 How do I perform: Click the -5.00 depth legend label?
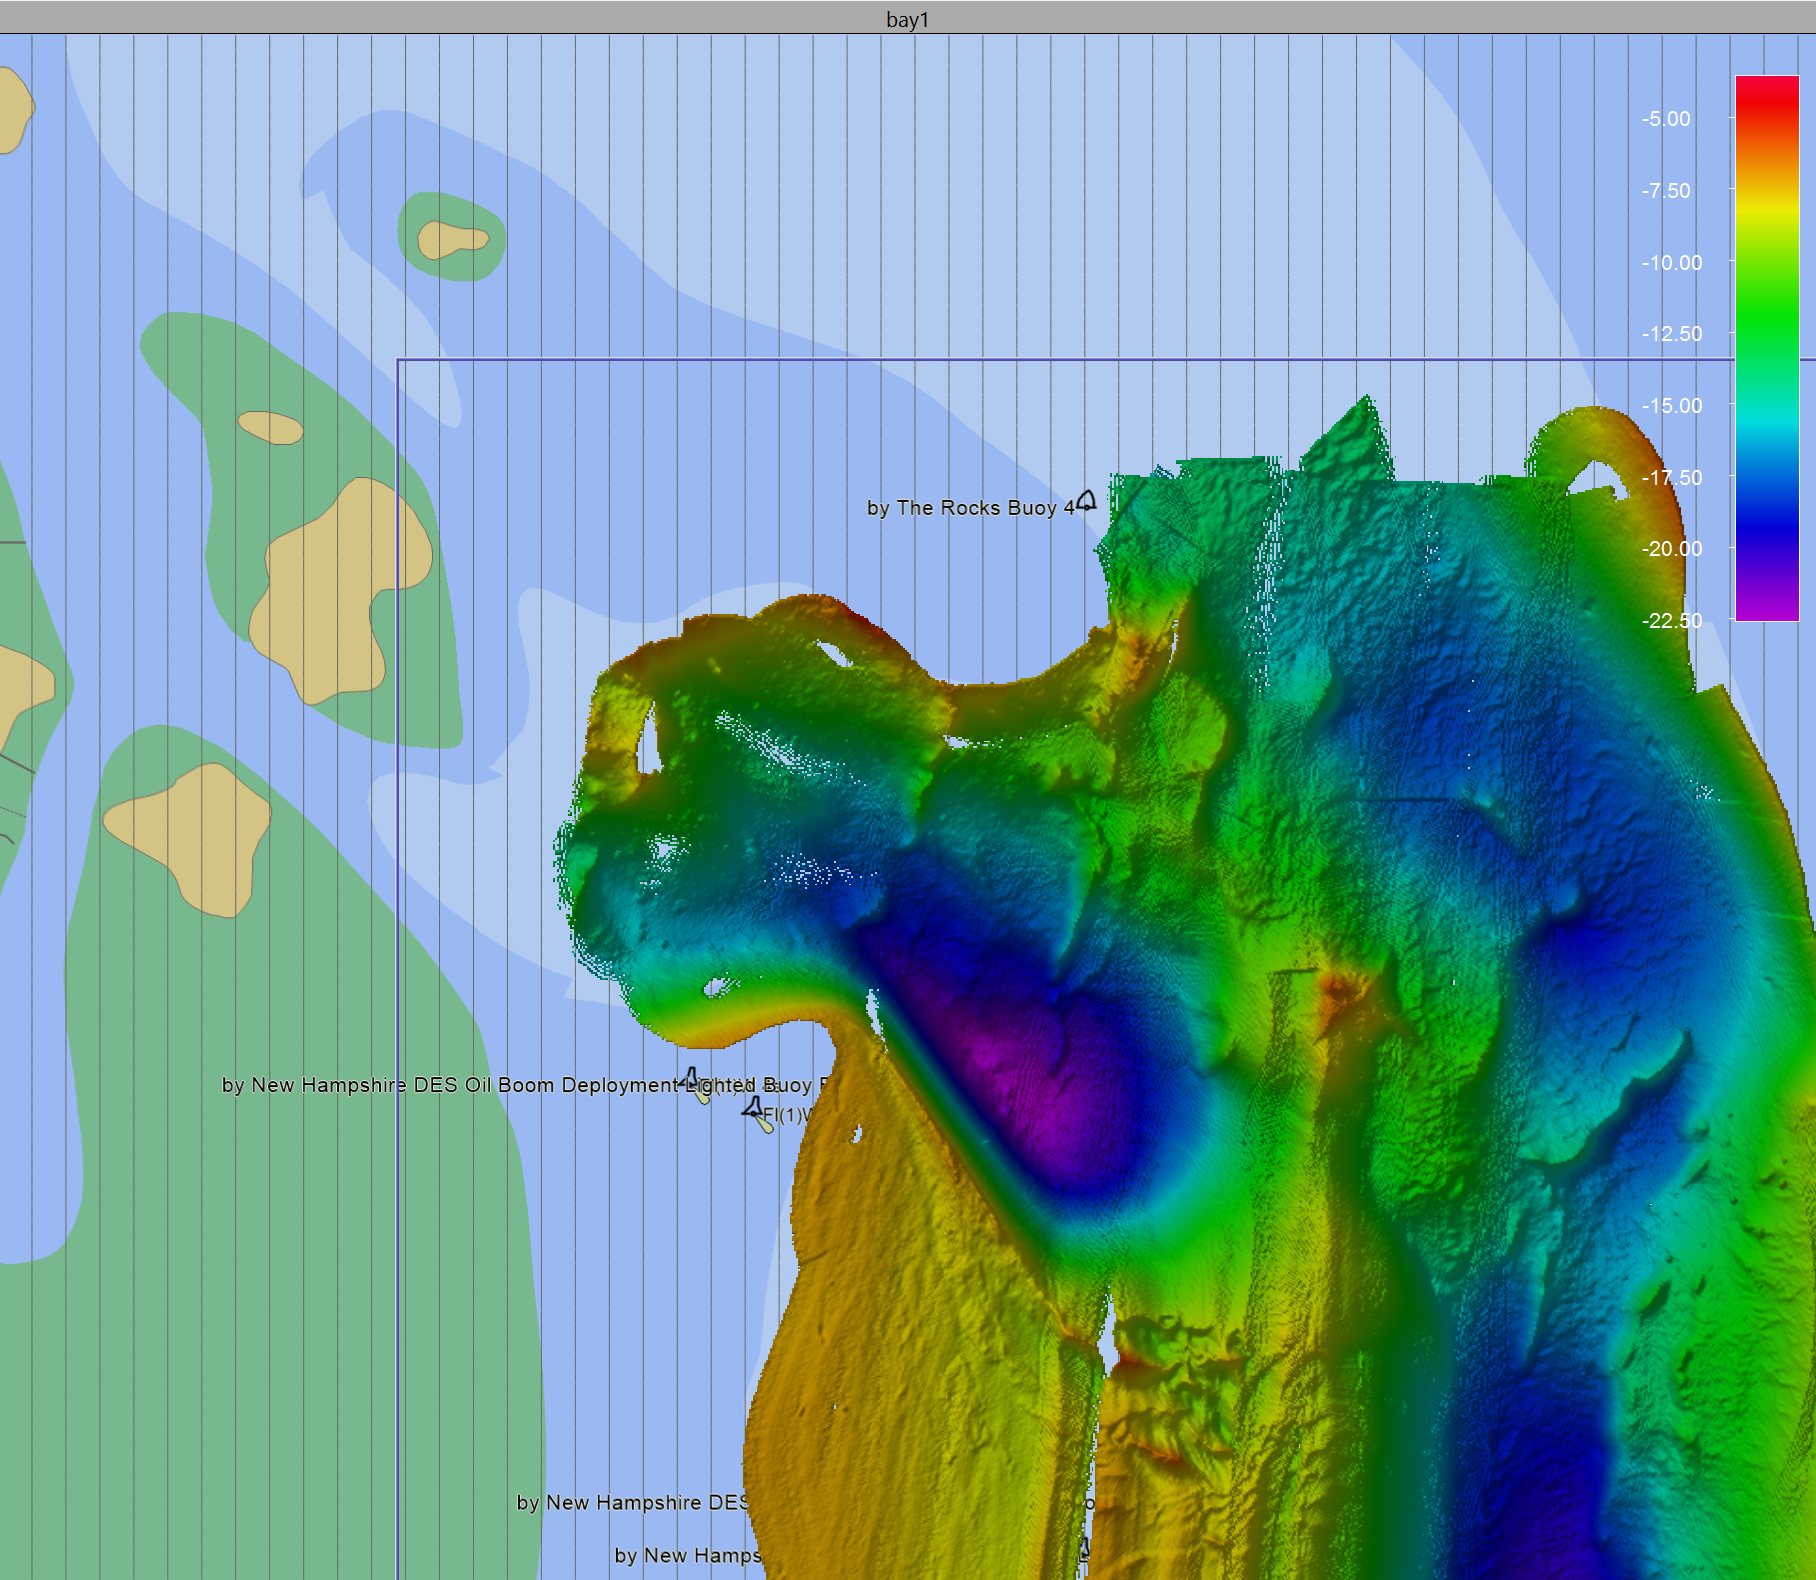(x=1666, y=119)
